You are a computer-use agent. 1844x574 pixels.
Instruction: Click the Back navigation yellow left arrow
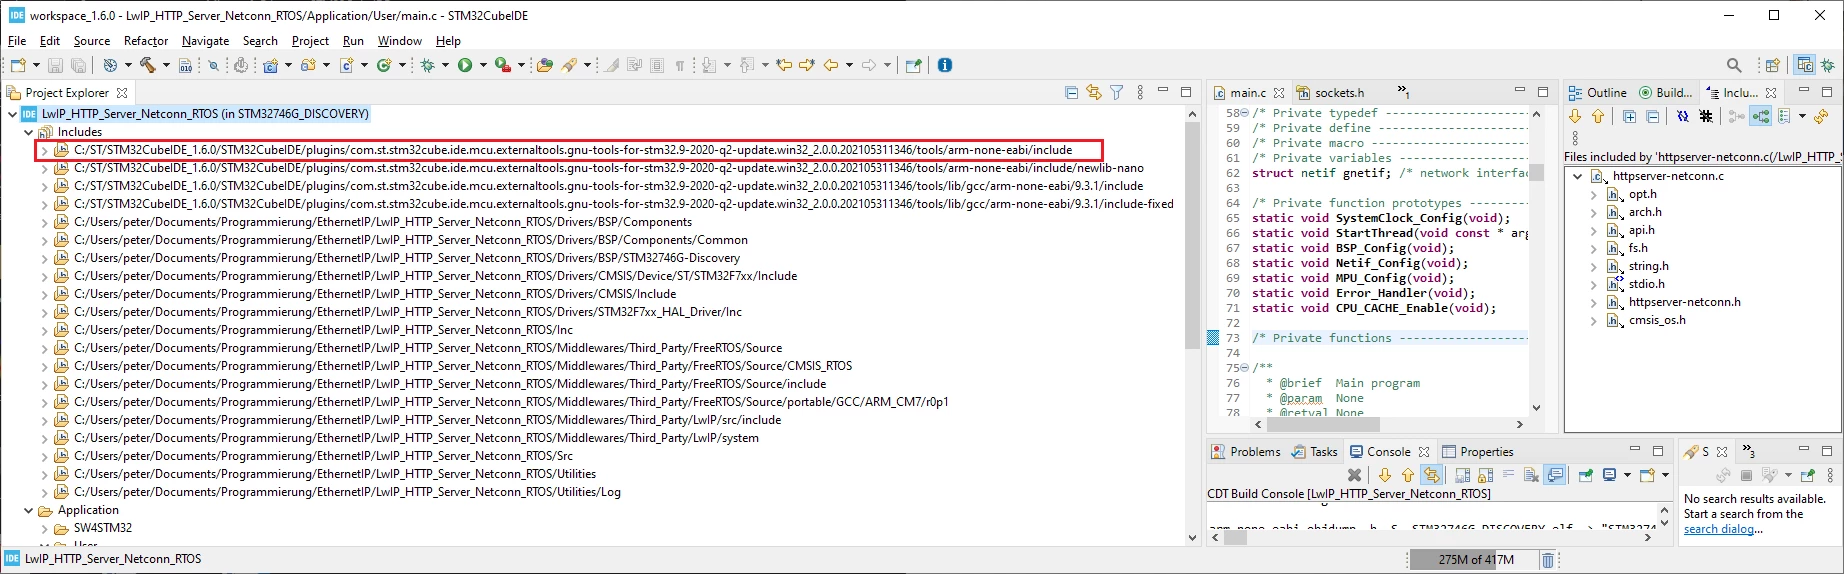[x=831, y=65]
